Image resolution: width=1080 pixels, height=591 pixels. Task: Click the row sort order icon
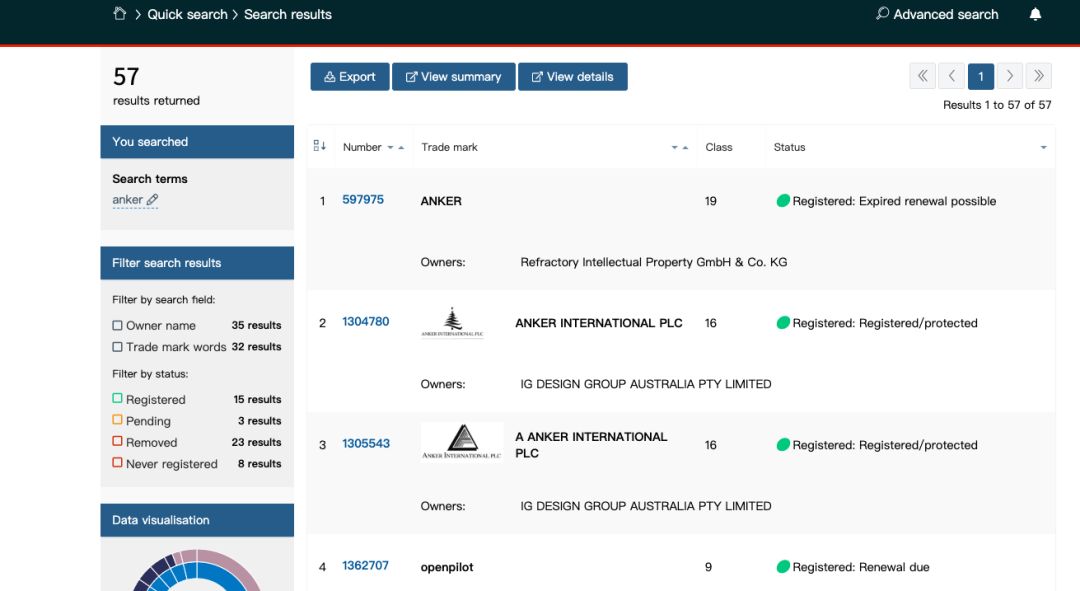tap(320, 147)
